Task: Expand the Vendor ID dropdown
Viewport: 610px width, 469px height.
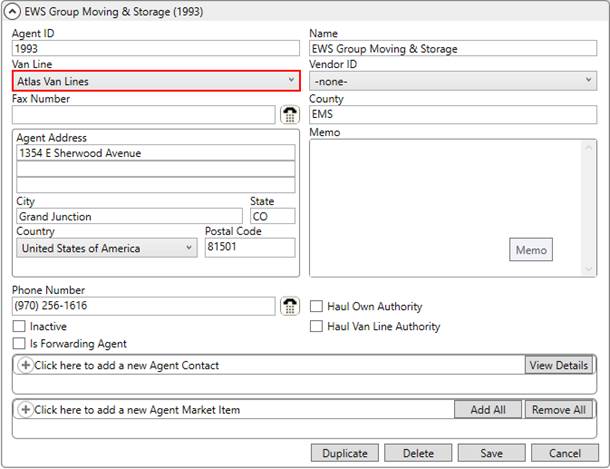Action: 453,81
